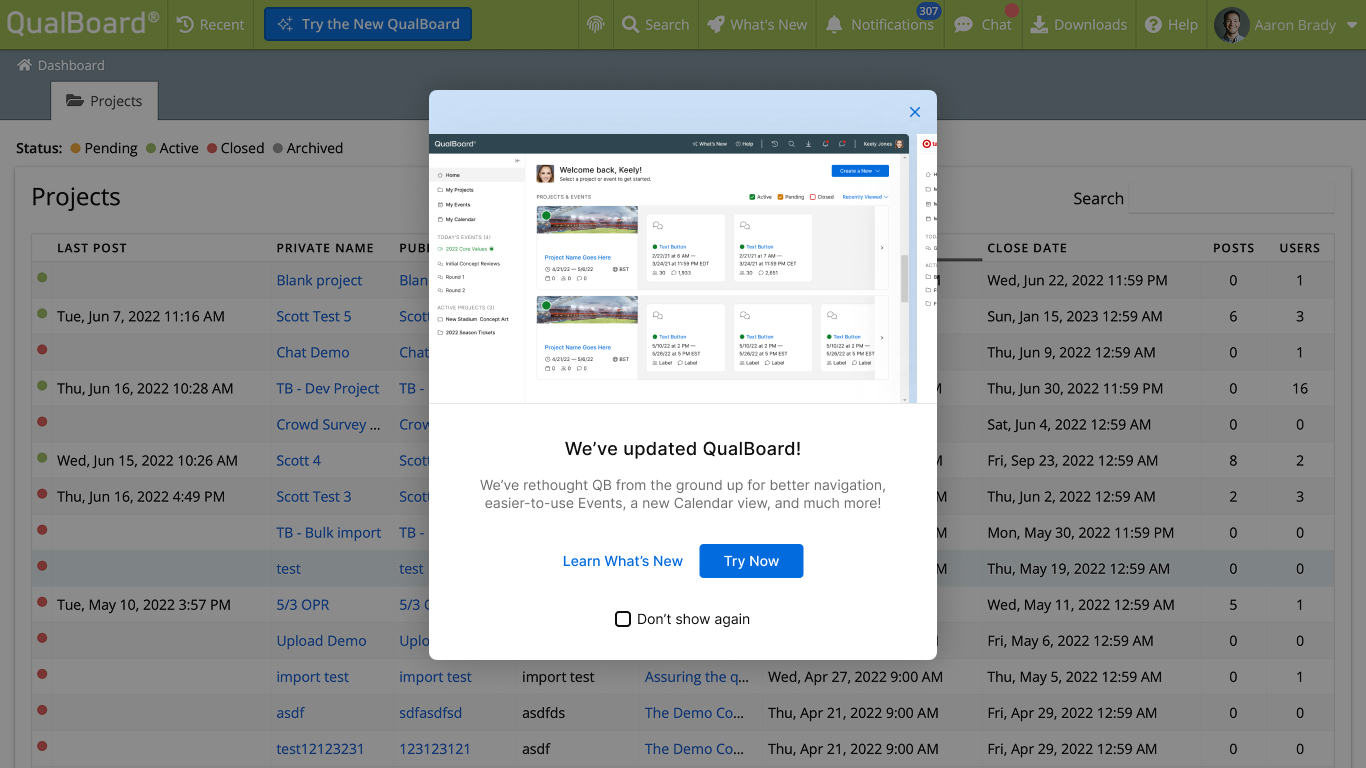Open the Chat panel
The height and width of the screenshot is (768, 1366).
[983, 24]
